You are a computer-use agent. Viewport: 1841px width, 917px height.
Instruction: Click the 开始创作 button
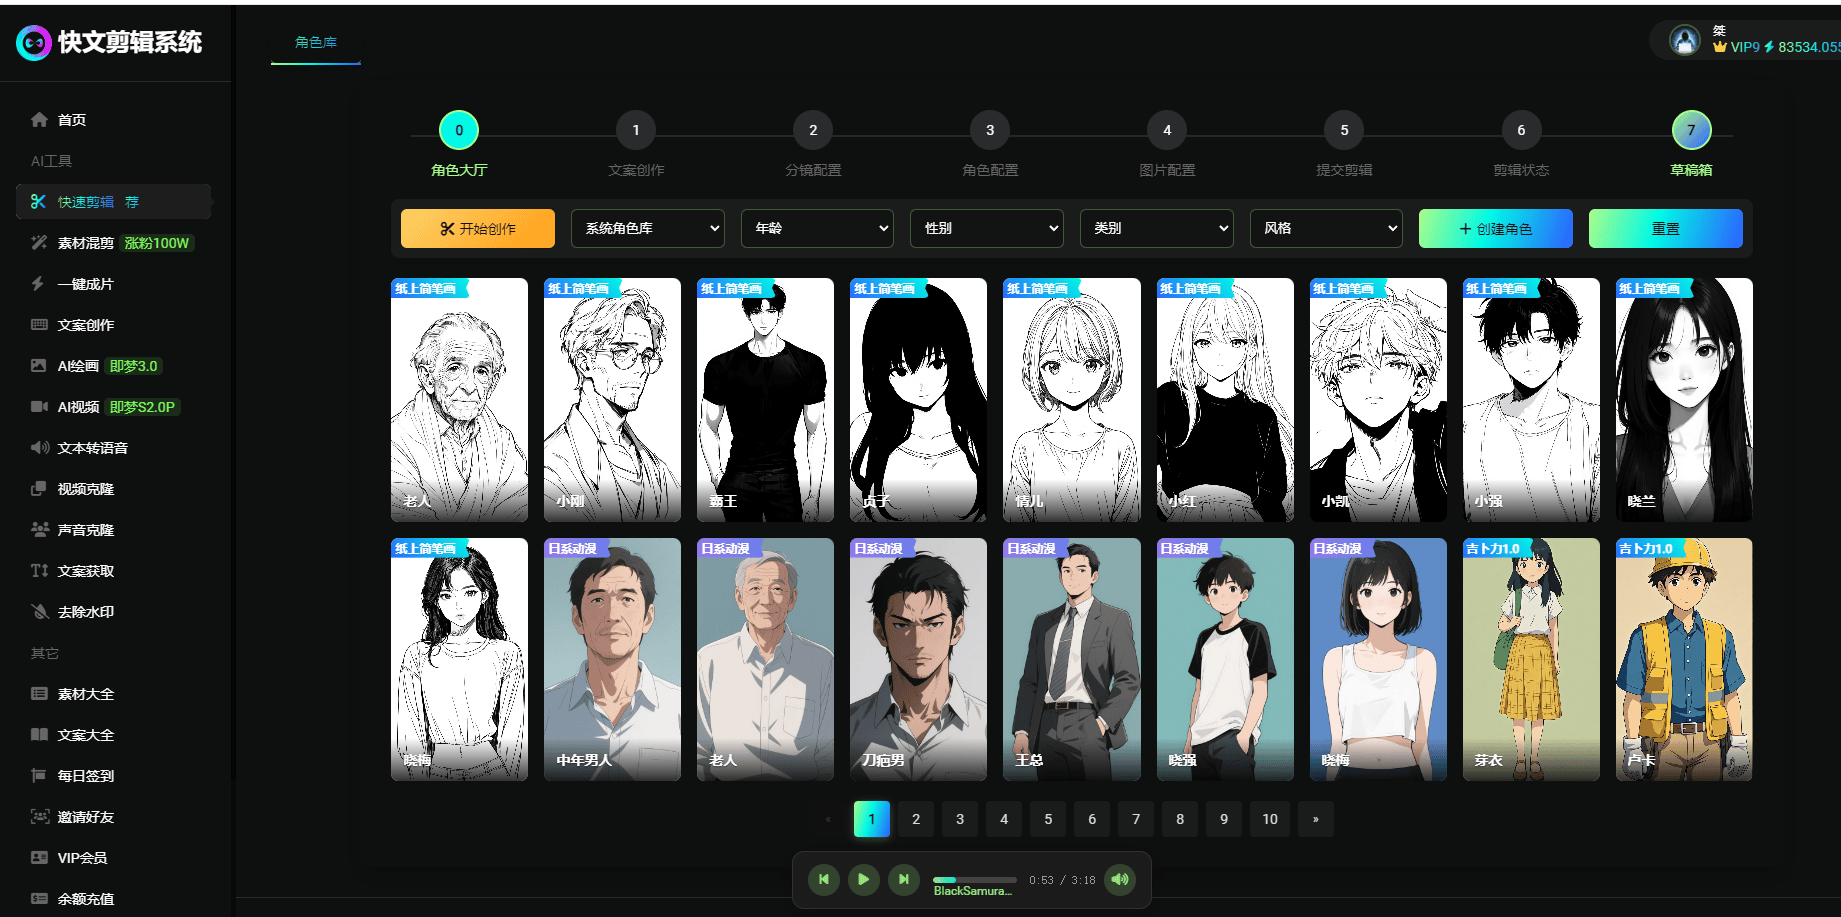coord(478,228)
